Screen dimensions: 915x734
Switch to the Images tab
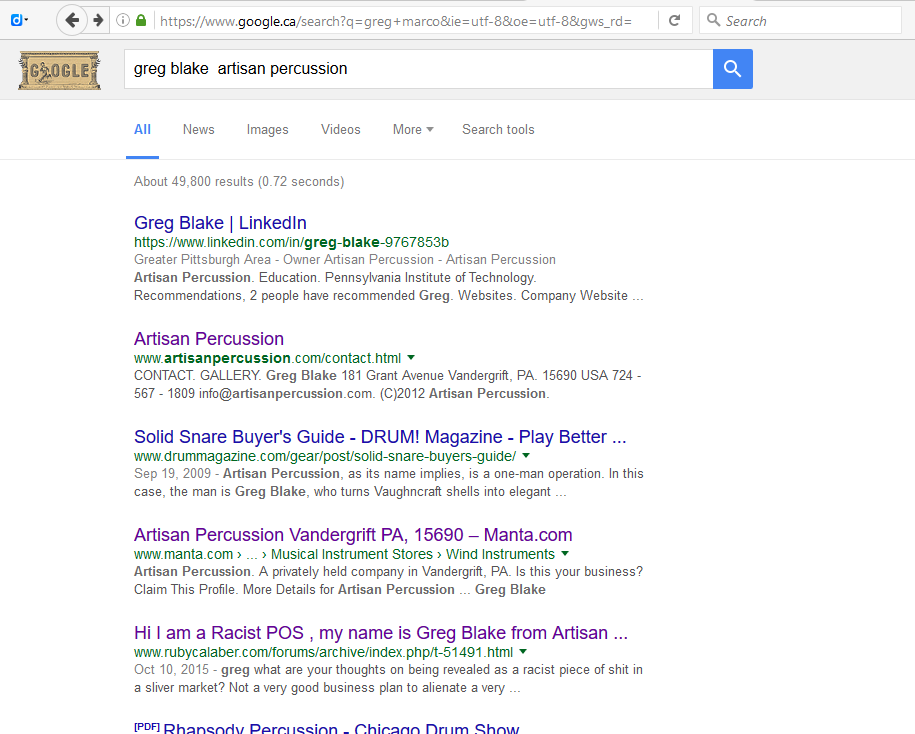point(267,130)
